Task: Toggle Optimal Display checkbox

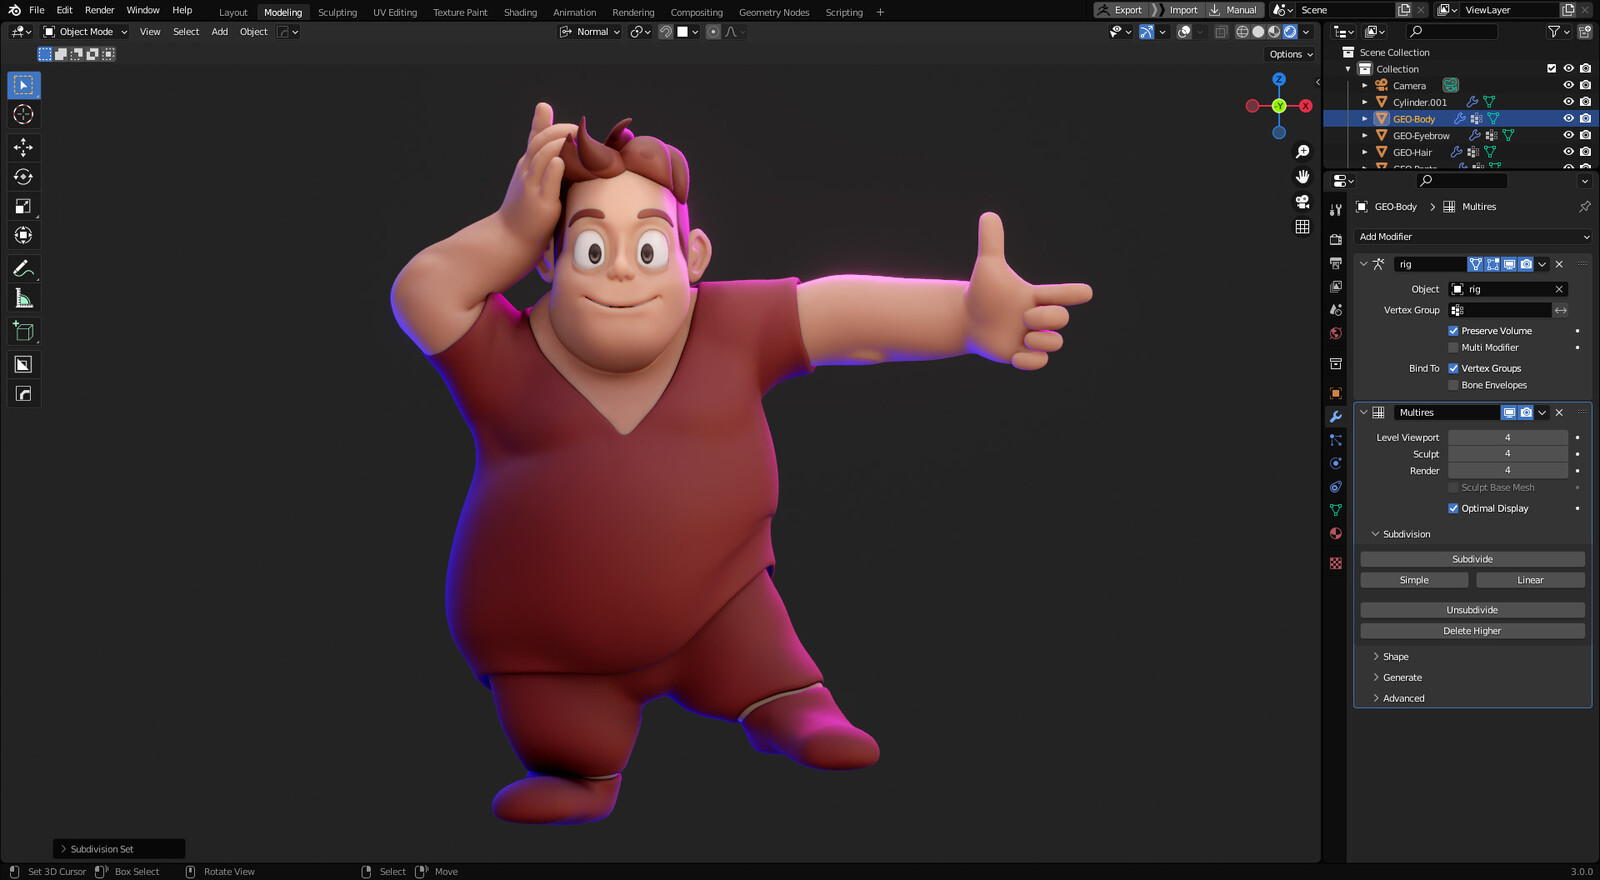Action: [1453, 508]
